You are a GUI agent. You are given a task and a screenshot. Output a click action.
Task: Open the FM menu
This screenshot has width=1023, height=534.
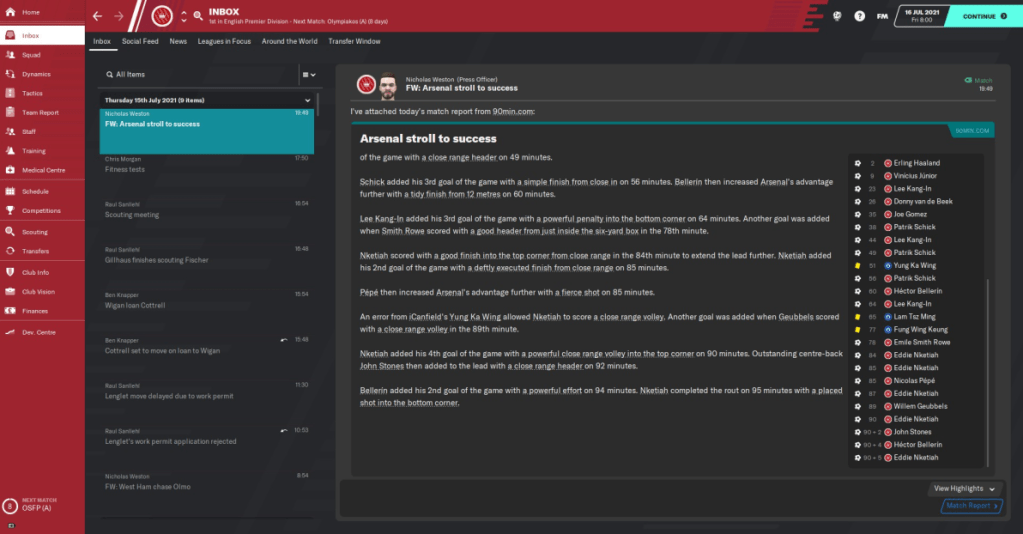[x=881, y=16]
